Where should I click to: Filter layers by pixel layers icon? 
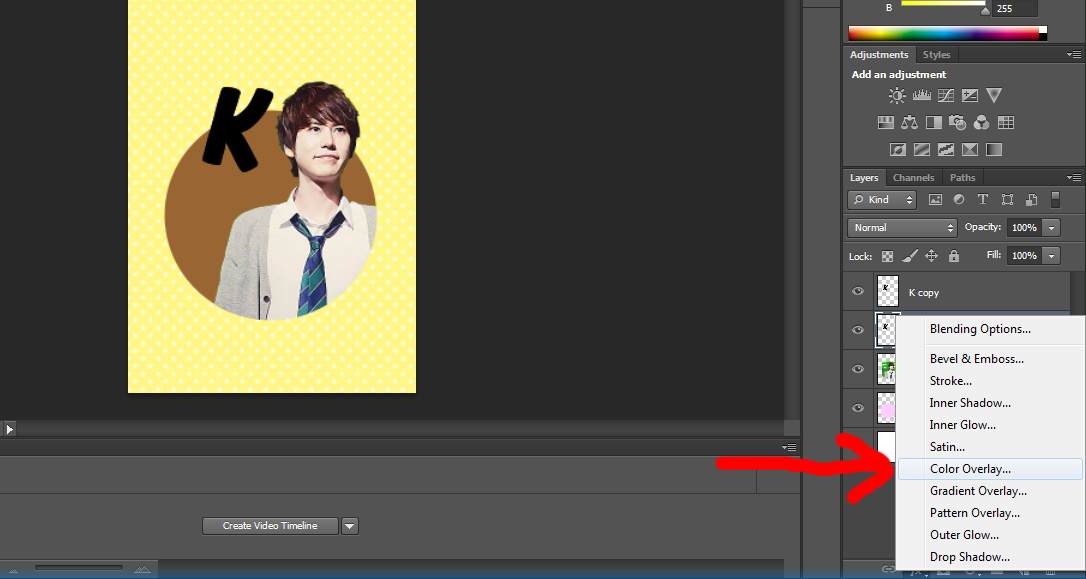click(935, 199)
